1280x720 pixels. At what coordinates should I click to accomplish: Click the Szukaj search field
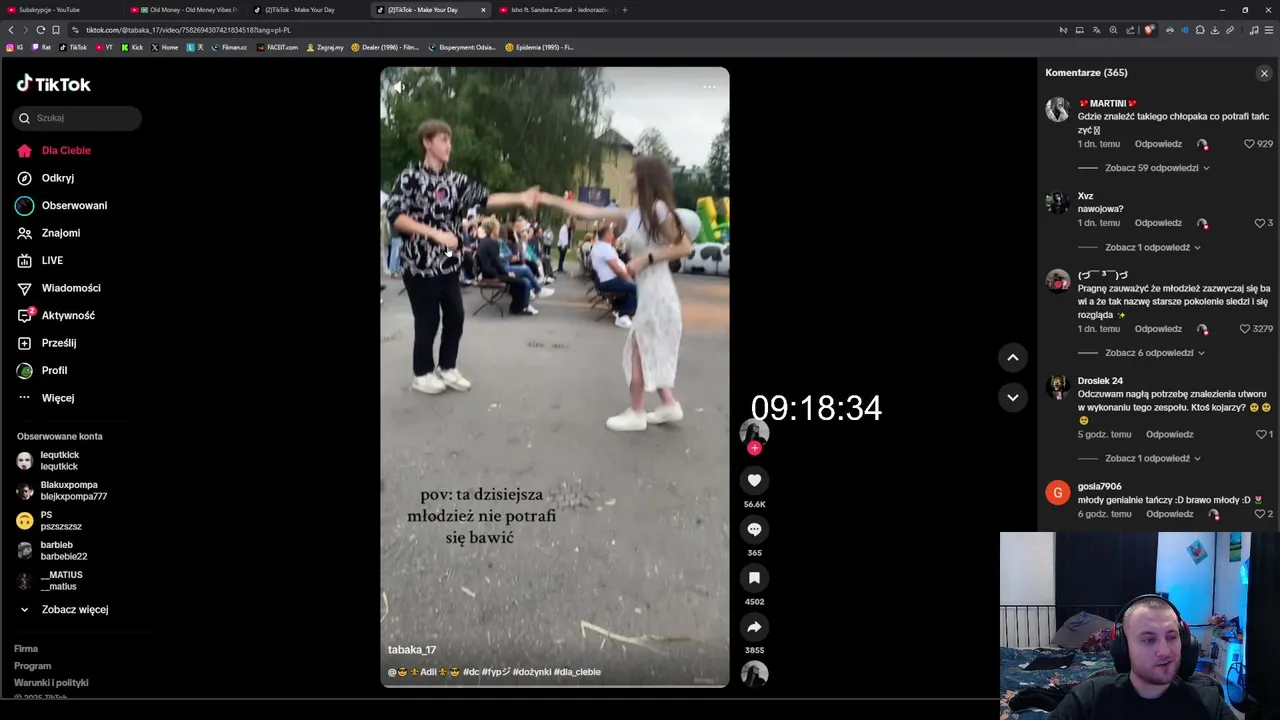[x=77, y=118]
